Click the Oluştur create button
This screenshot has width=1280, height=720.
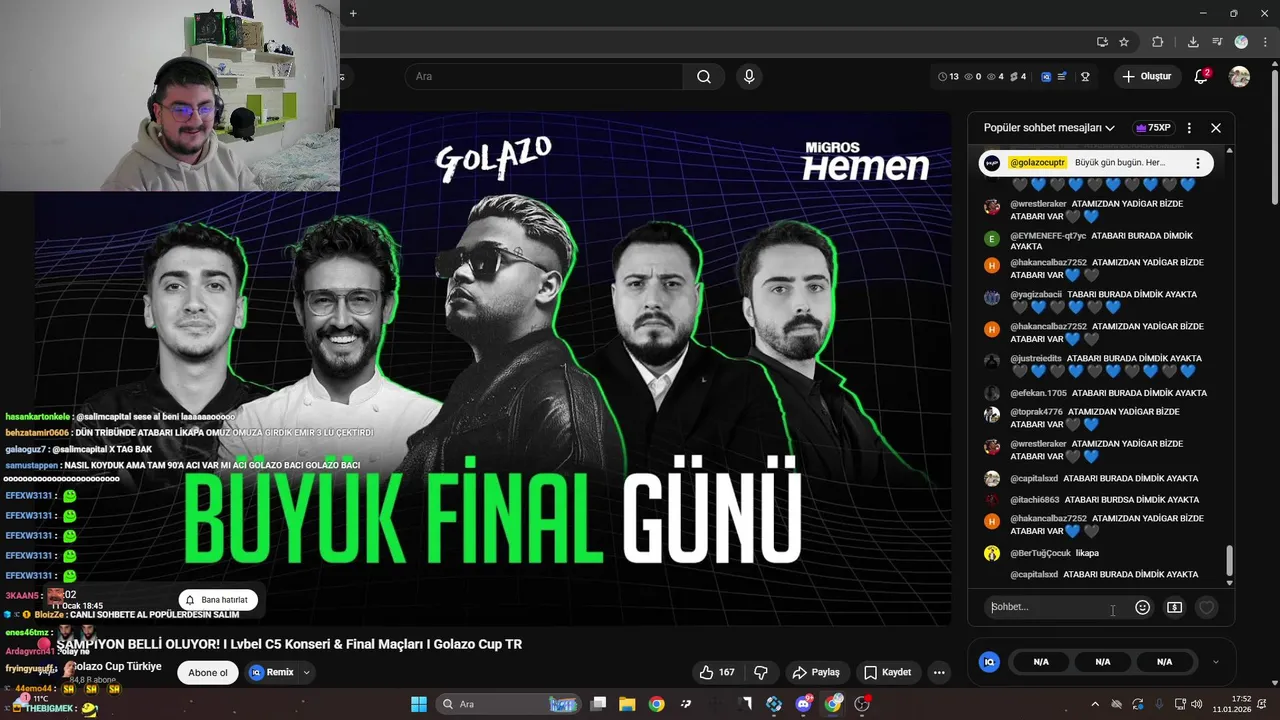click(1146, 77)
